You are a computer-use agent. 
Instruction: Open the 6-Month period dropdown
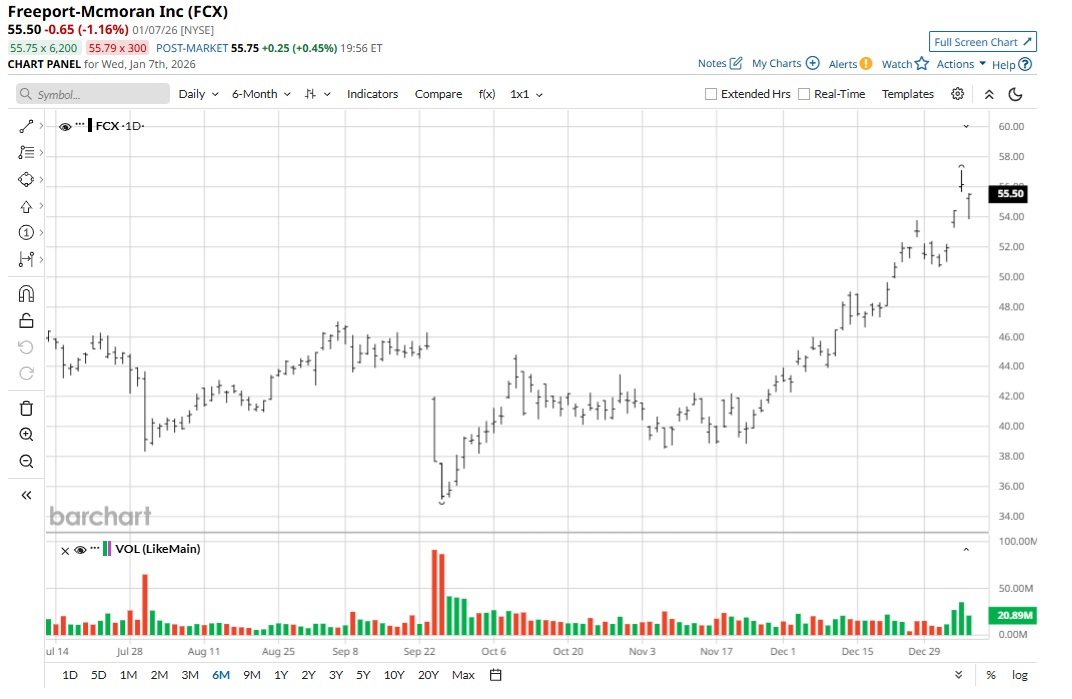click(261, 94)
